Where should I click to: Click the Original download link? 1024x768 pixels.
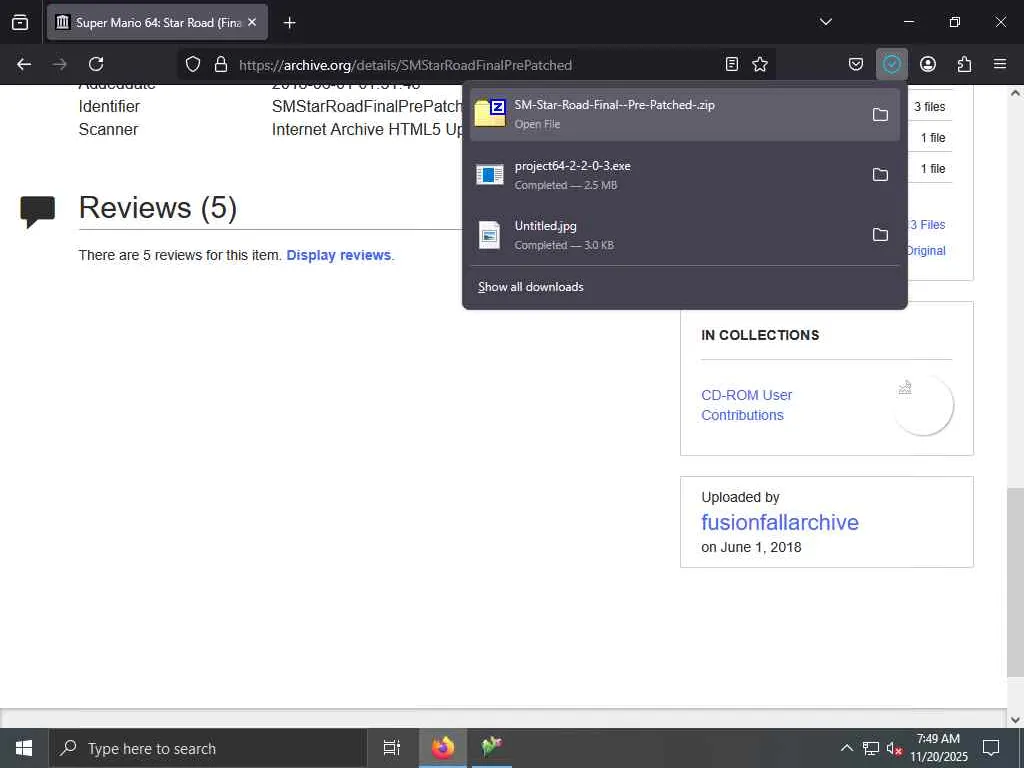pos(927,251)
